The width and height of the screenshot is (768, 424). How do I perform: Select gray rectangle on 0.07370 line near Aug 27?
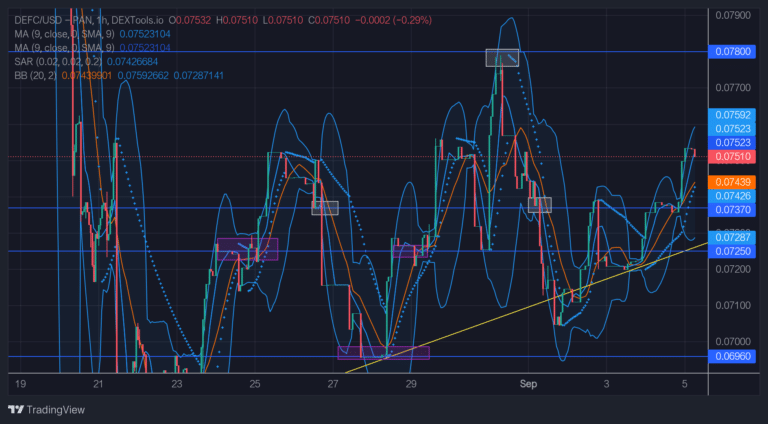[325, 208]
